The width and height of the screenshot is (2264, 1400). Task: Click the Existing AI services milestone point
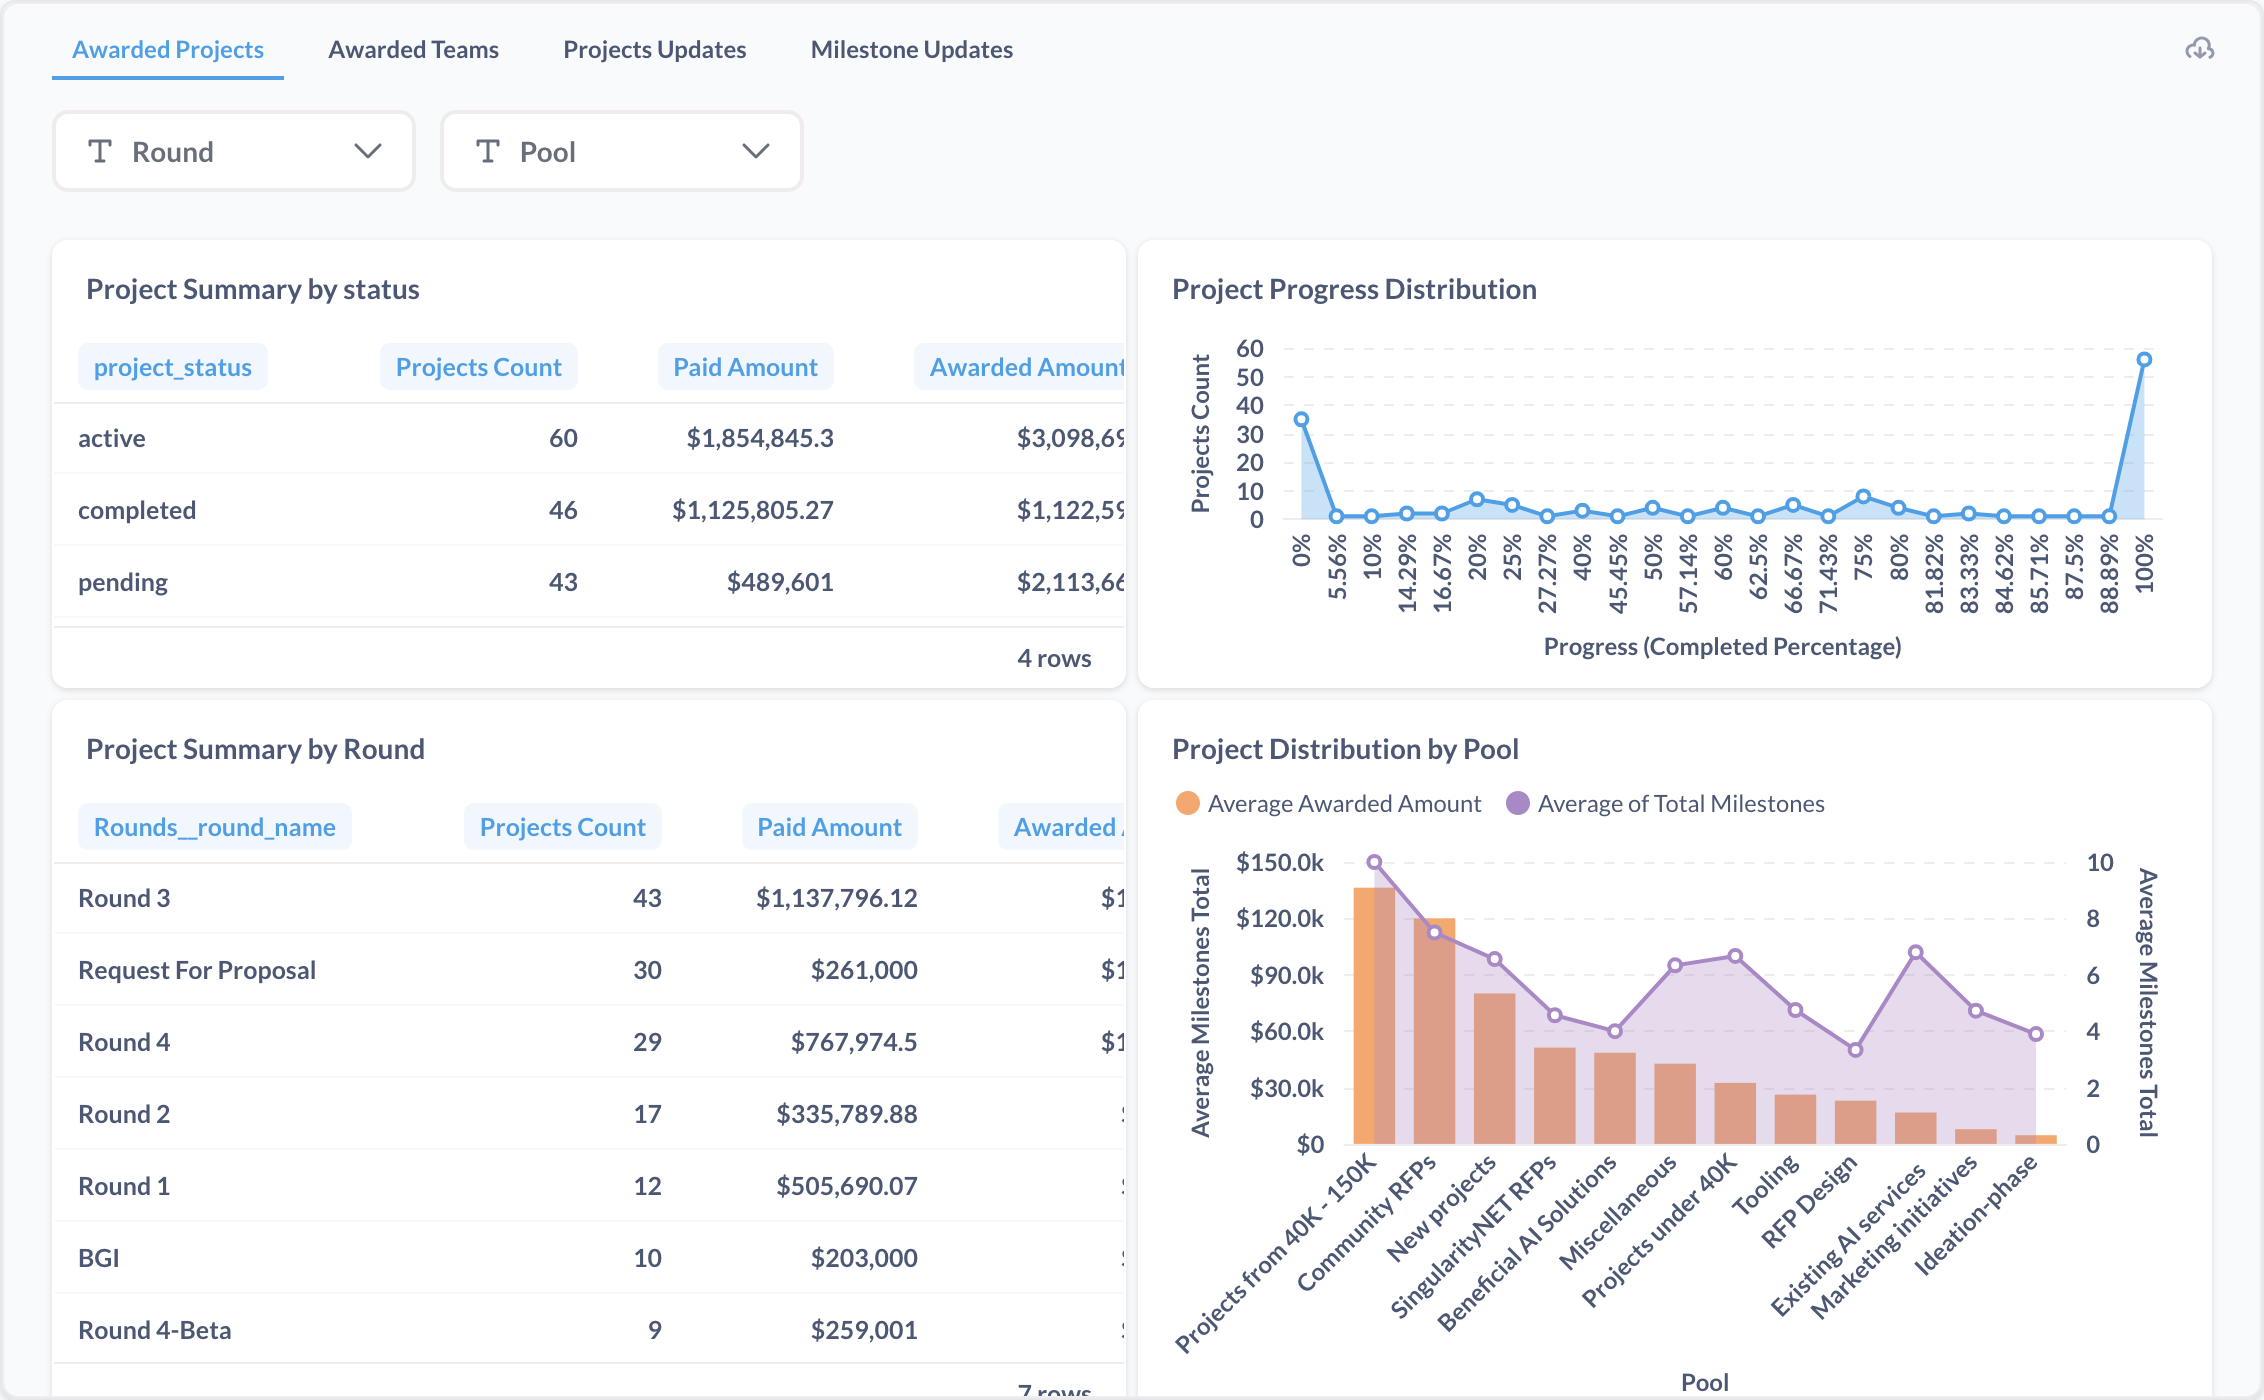pos(1915,953)
